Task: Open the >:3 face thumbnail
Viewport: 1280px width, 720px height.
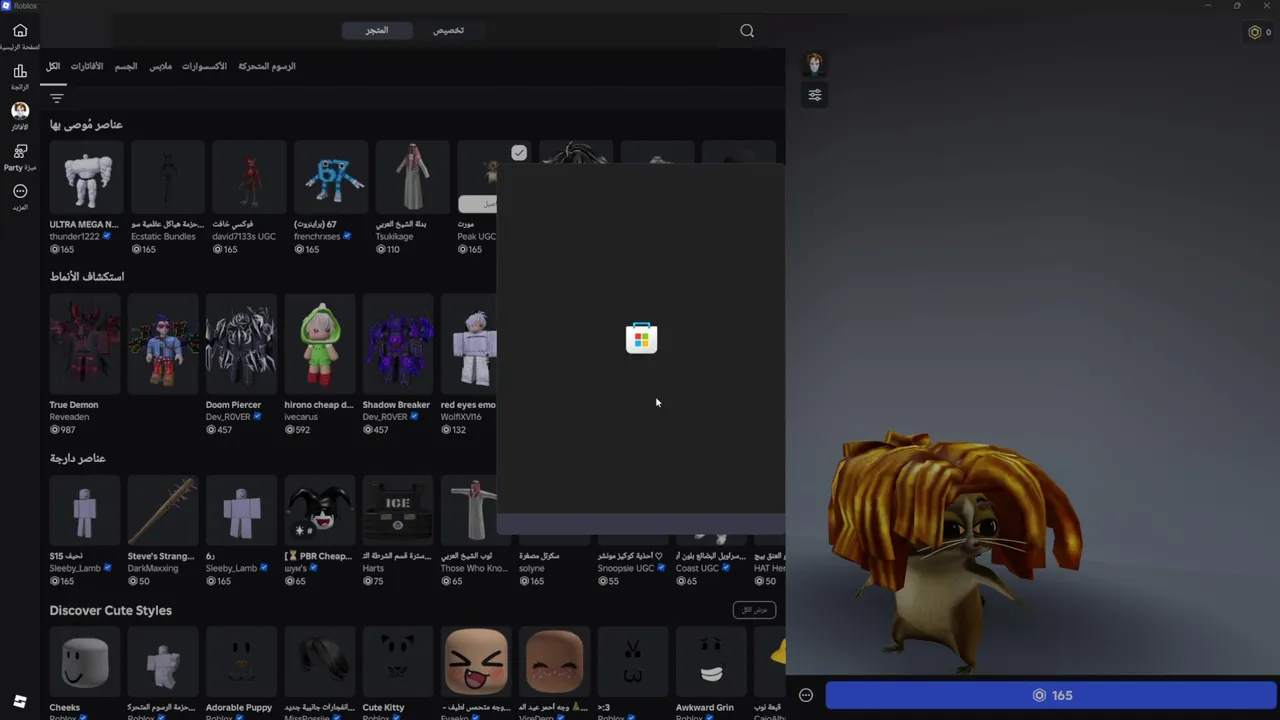Action: pyautogui.click(x=633, y=662)
